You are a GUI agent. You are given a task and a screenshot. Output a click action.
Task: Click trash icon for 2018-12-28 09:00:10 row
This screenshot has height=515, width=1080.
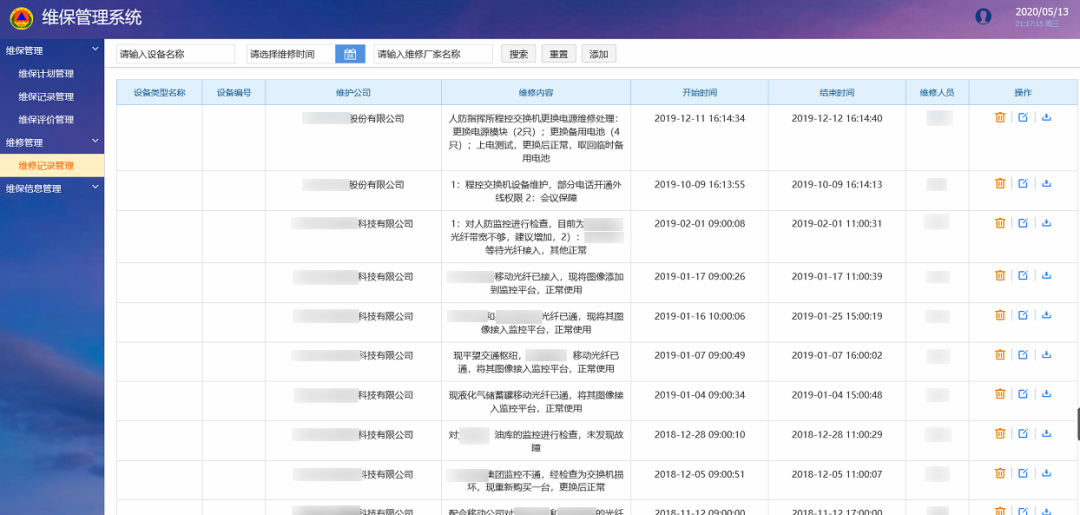(999, 434)
